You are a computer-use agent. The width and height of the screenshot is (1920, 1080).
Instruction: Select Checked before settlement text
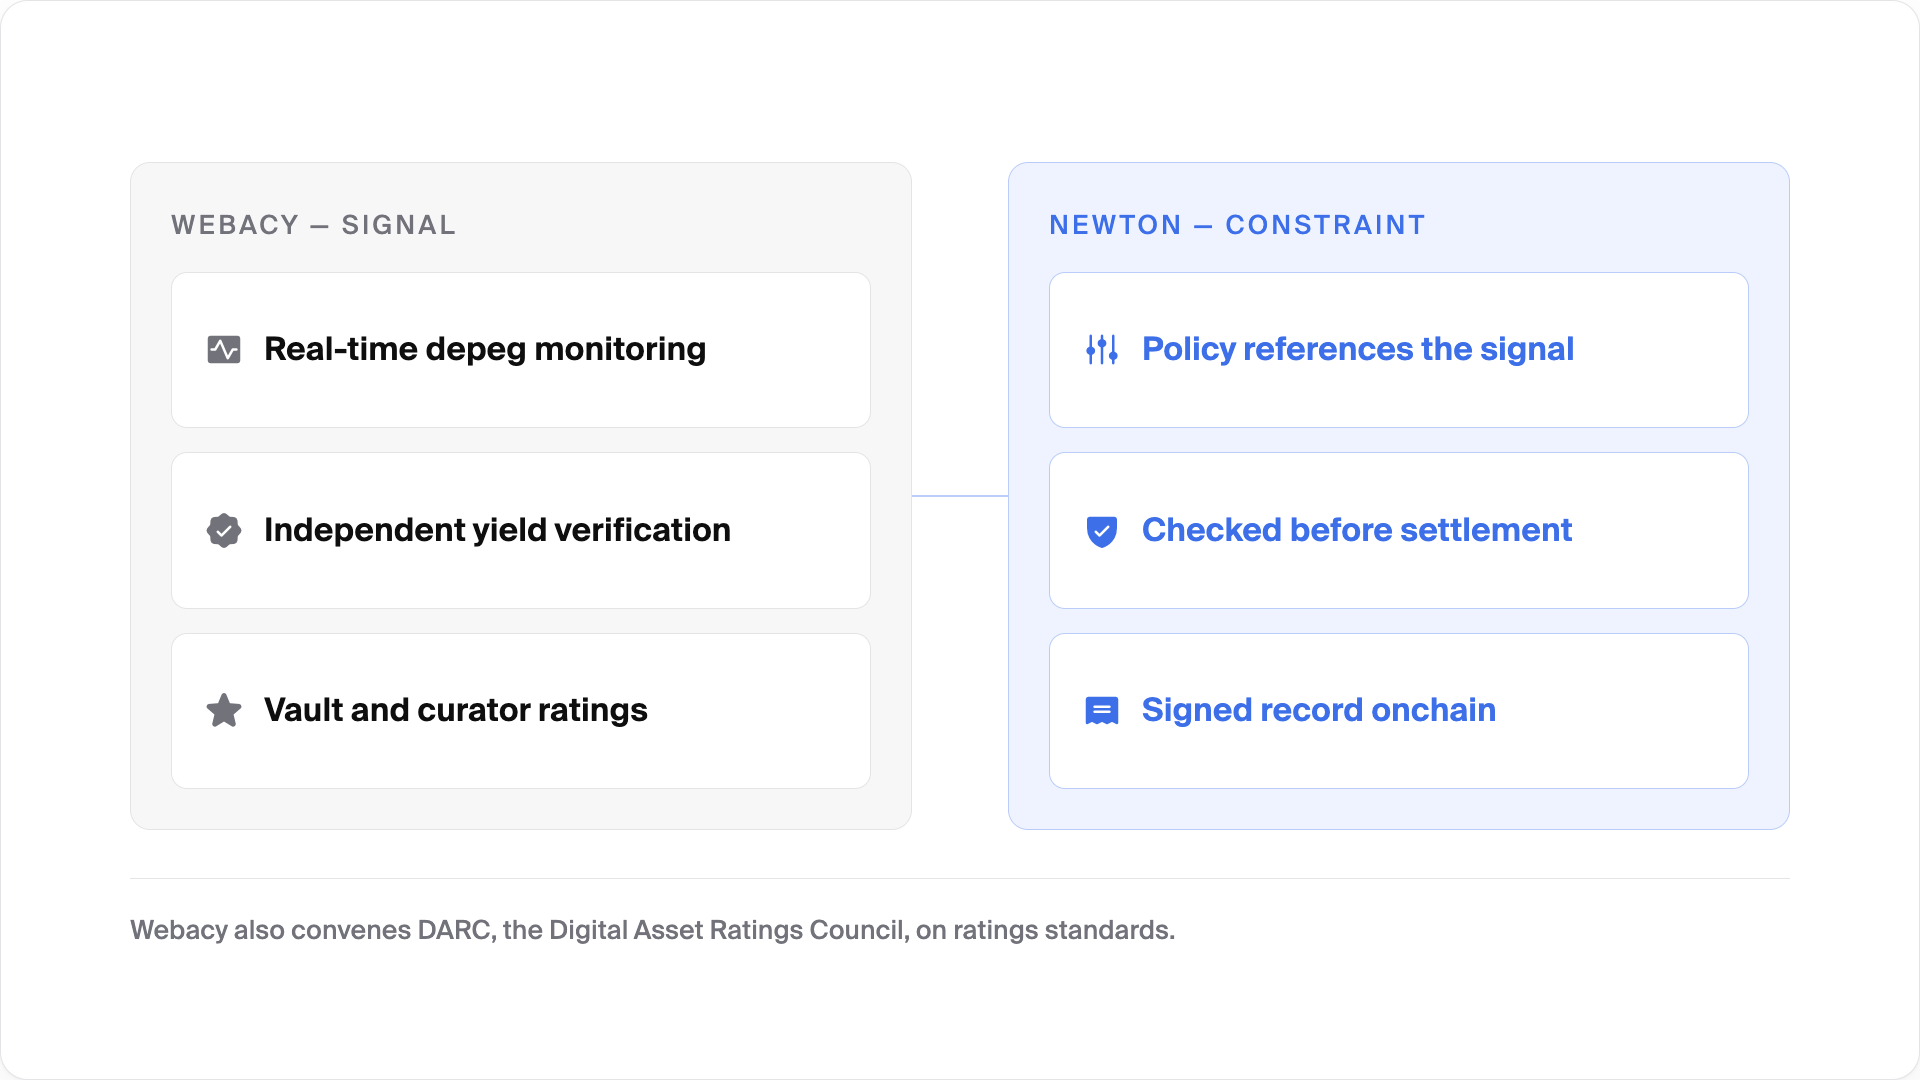1357,530
